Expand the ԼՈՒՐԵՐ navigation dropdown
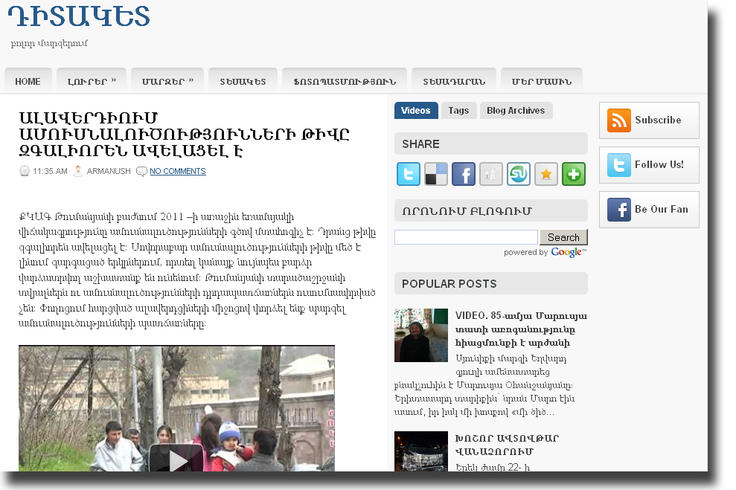Viewport: 736px width, 490px height. click(92, 81)
